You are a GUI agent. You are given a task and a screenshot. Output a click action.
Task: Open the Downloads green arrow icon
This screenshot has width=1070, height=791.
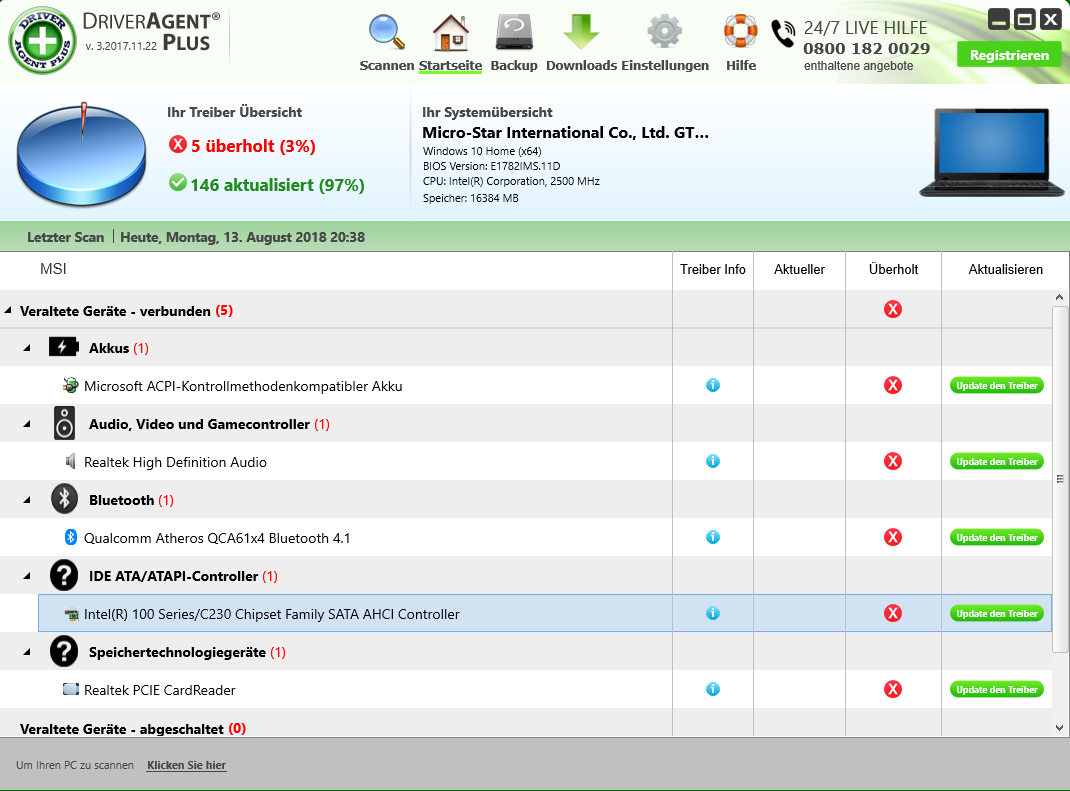point(581,32)
